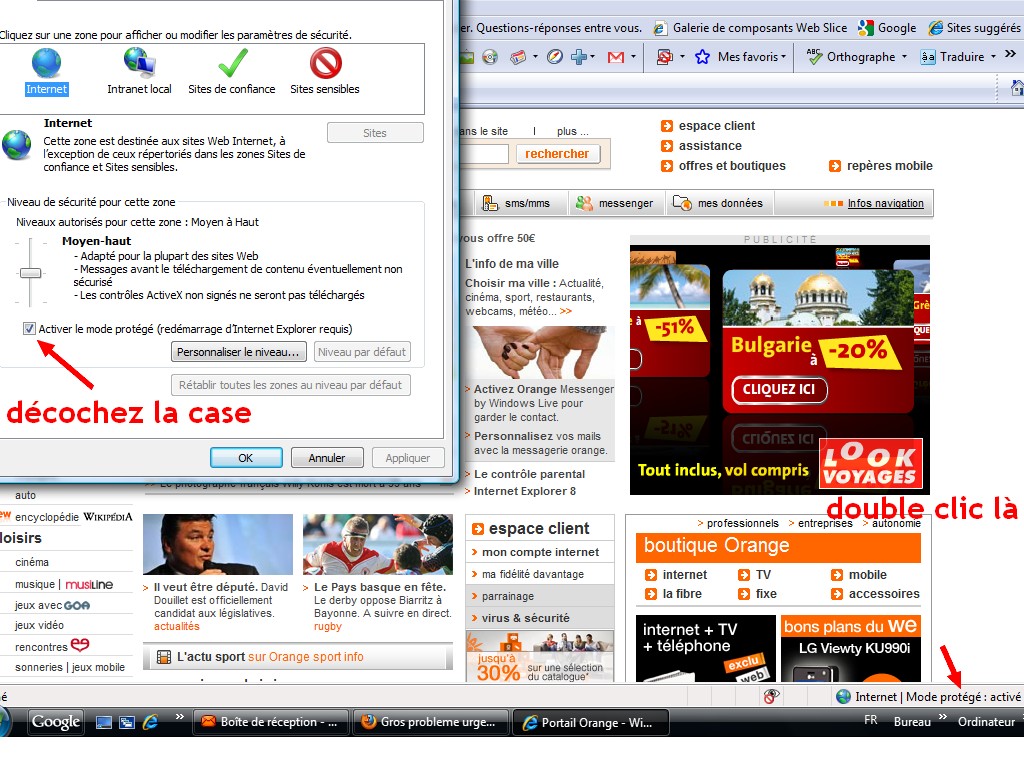
Task: Click the Orthographe spell-check icon
Action: point(813,57)
